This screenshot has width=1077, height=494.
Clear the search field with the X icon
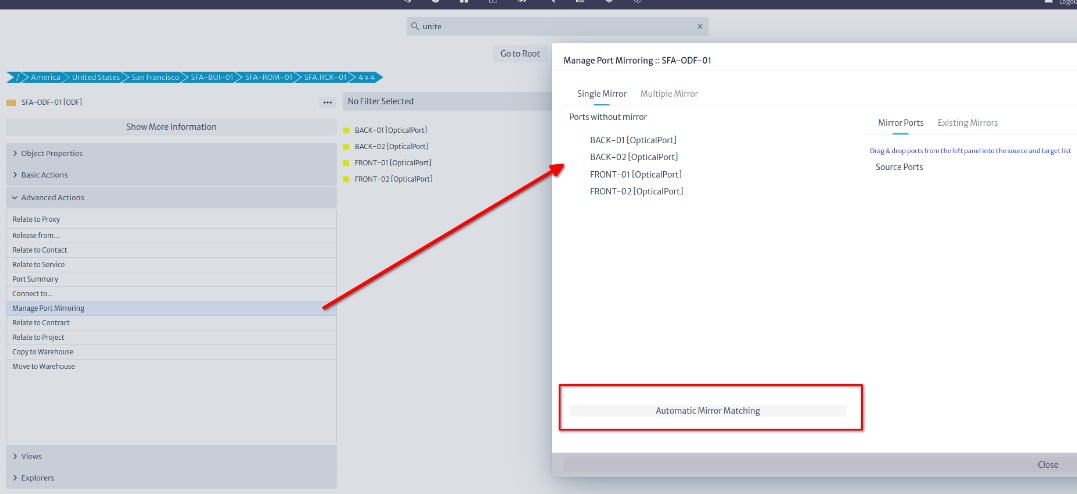click(700, 27)
